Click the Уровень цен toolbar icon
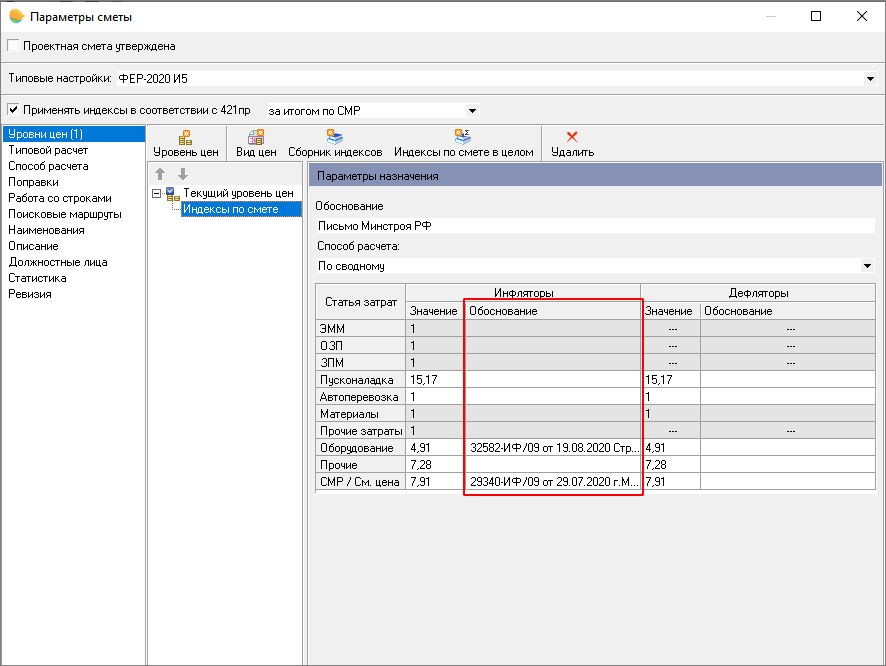Viewport: 886px width, 666px height. click(x=185, y=137)
